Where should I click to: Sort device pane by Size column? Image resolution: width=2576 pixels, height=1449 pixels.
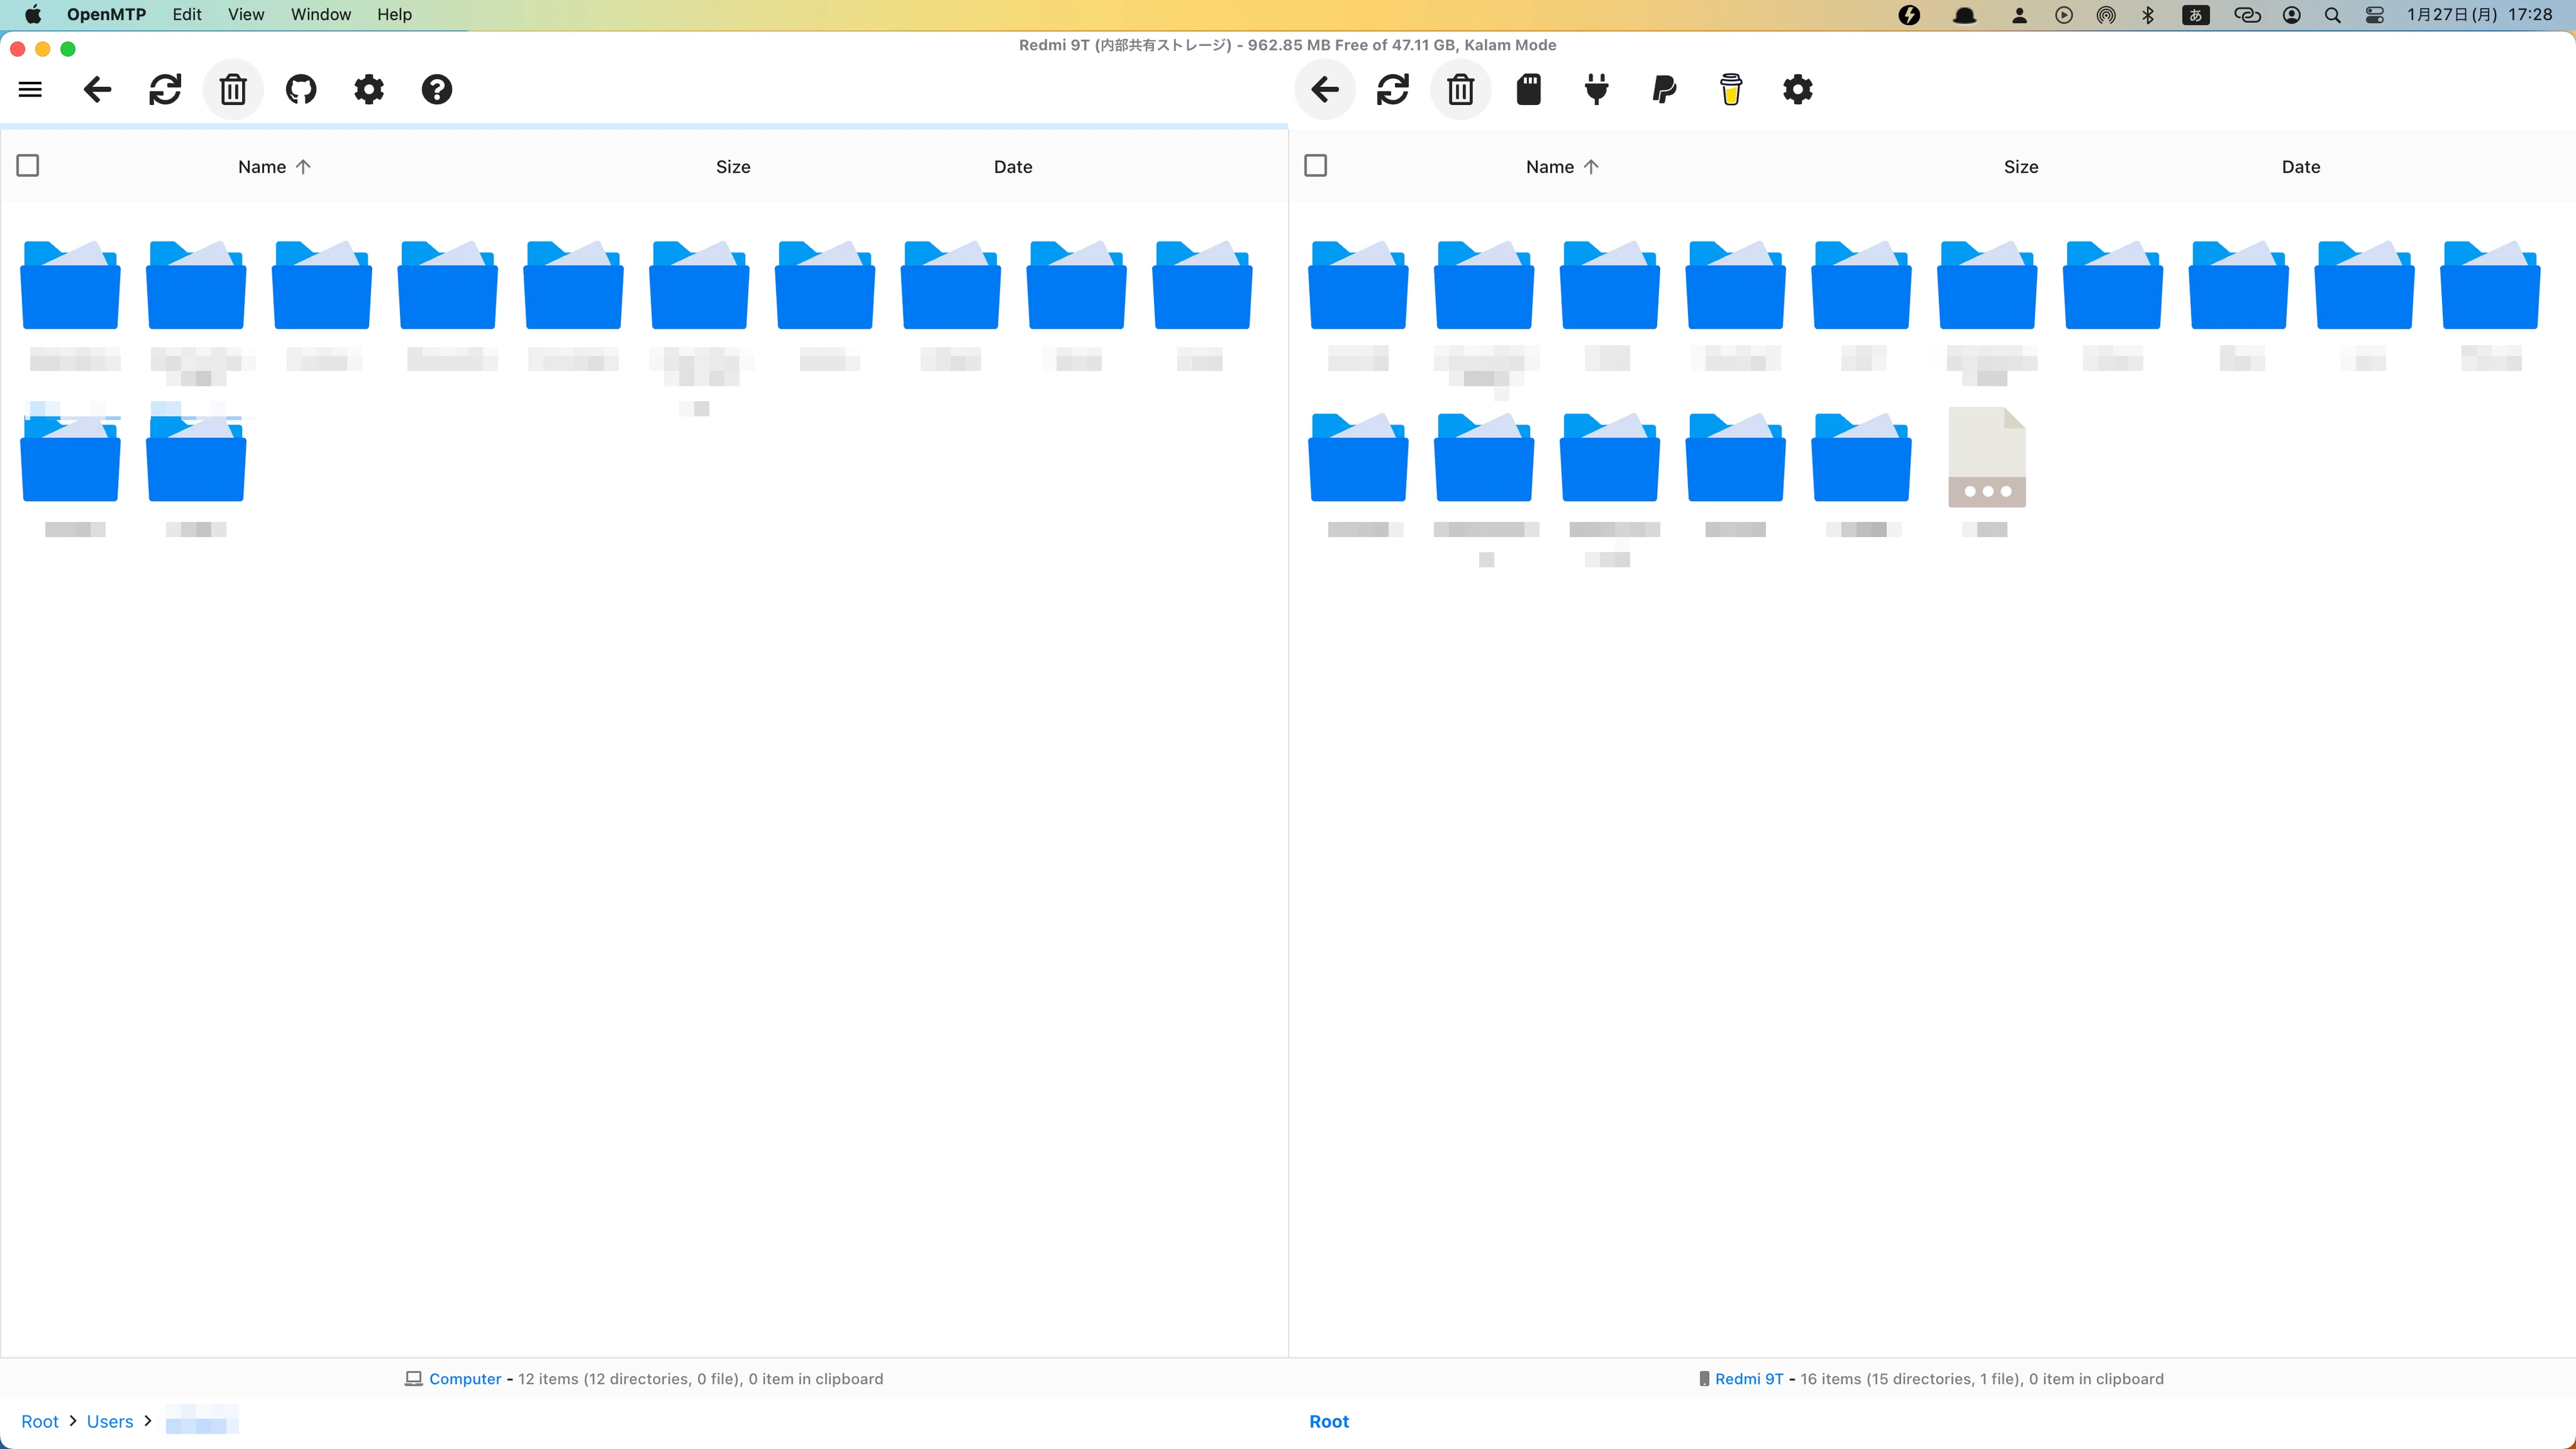(2020, 167)
